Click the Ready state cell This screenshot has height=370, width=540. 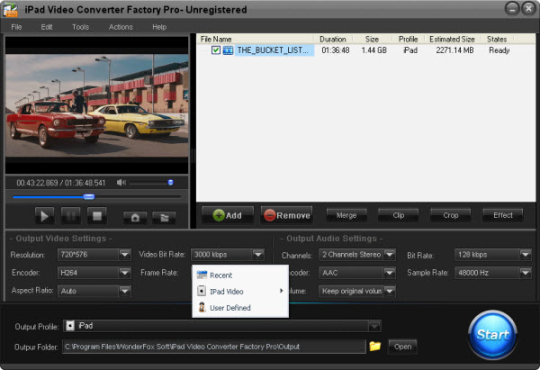499,50
